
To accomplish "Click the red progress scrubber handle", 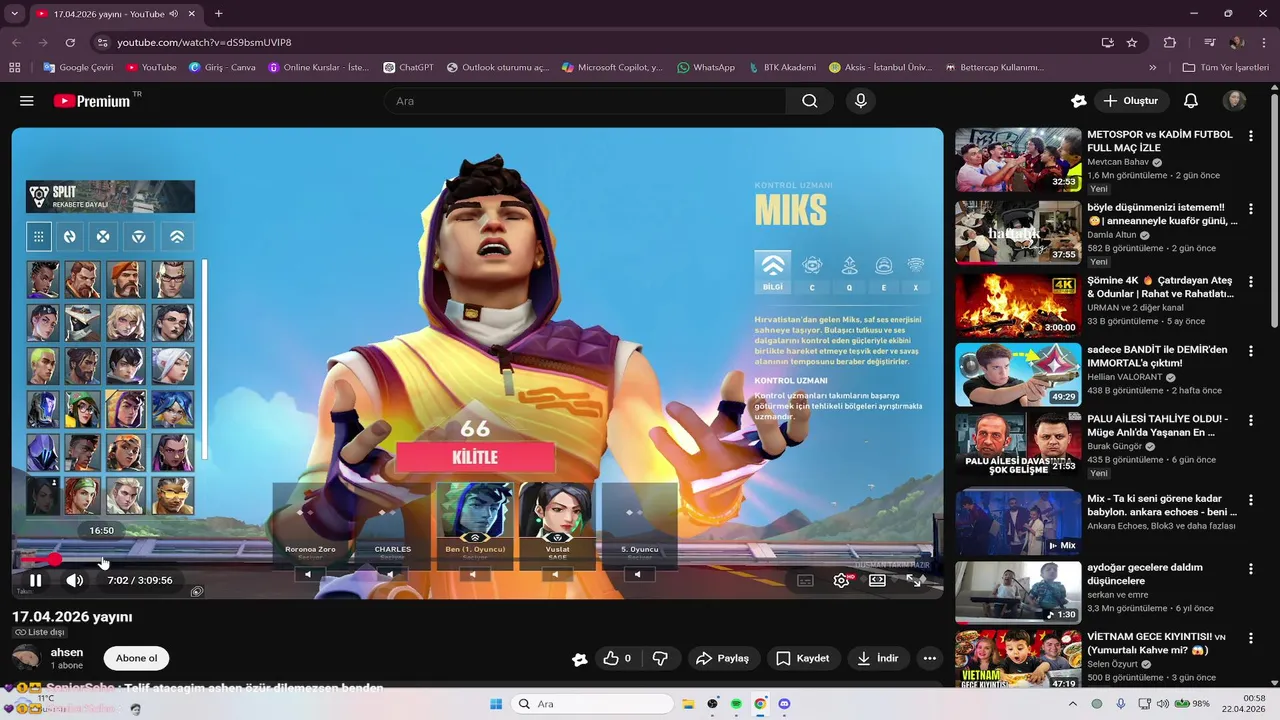I will pyautogui.click(x=55, y=560).
